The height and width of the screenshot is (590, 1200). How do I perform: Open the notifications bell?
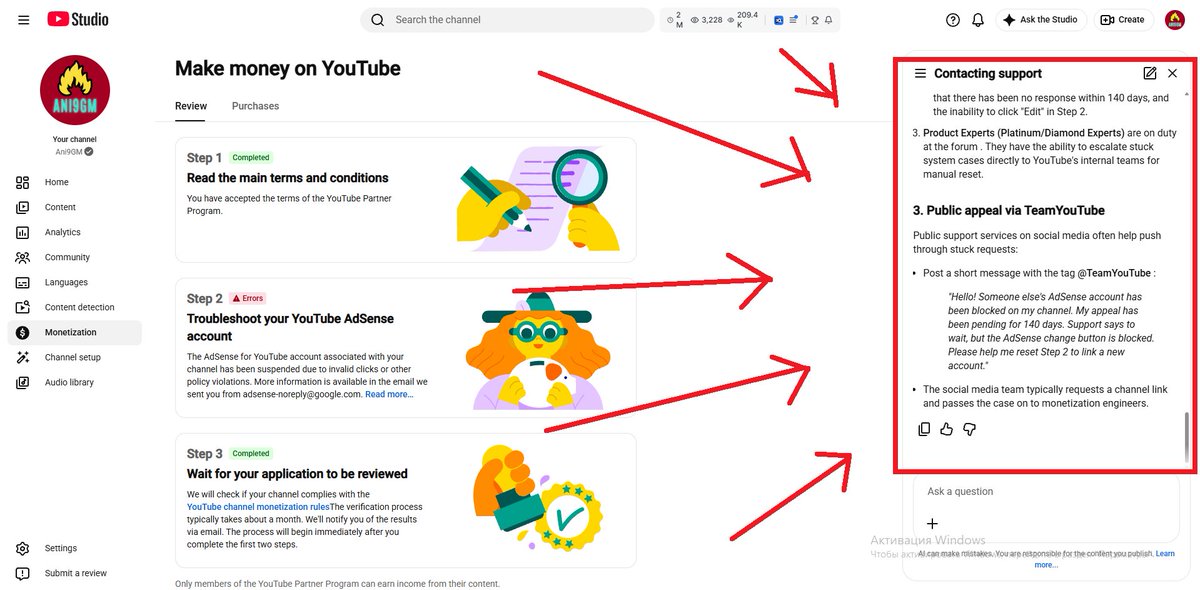point(978,20)
